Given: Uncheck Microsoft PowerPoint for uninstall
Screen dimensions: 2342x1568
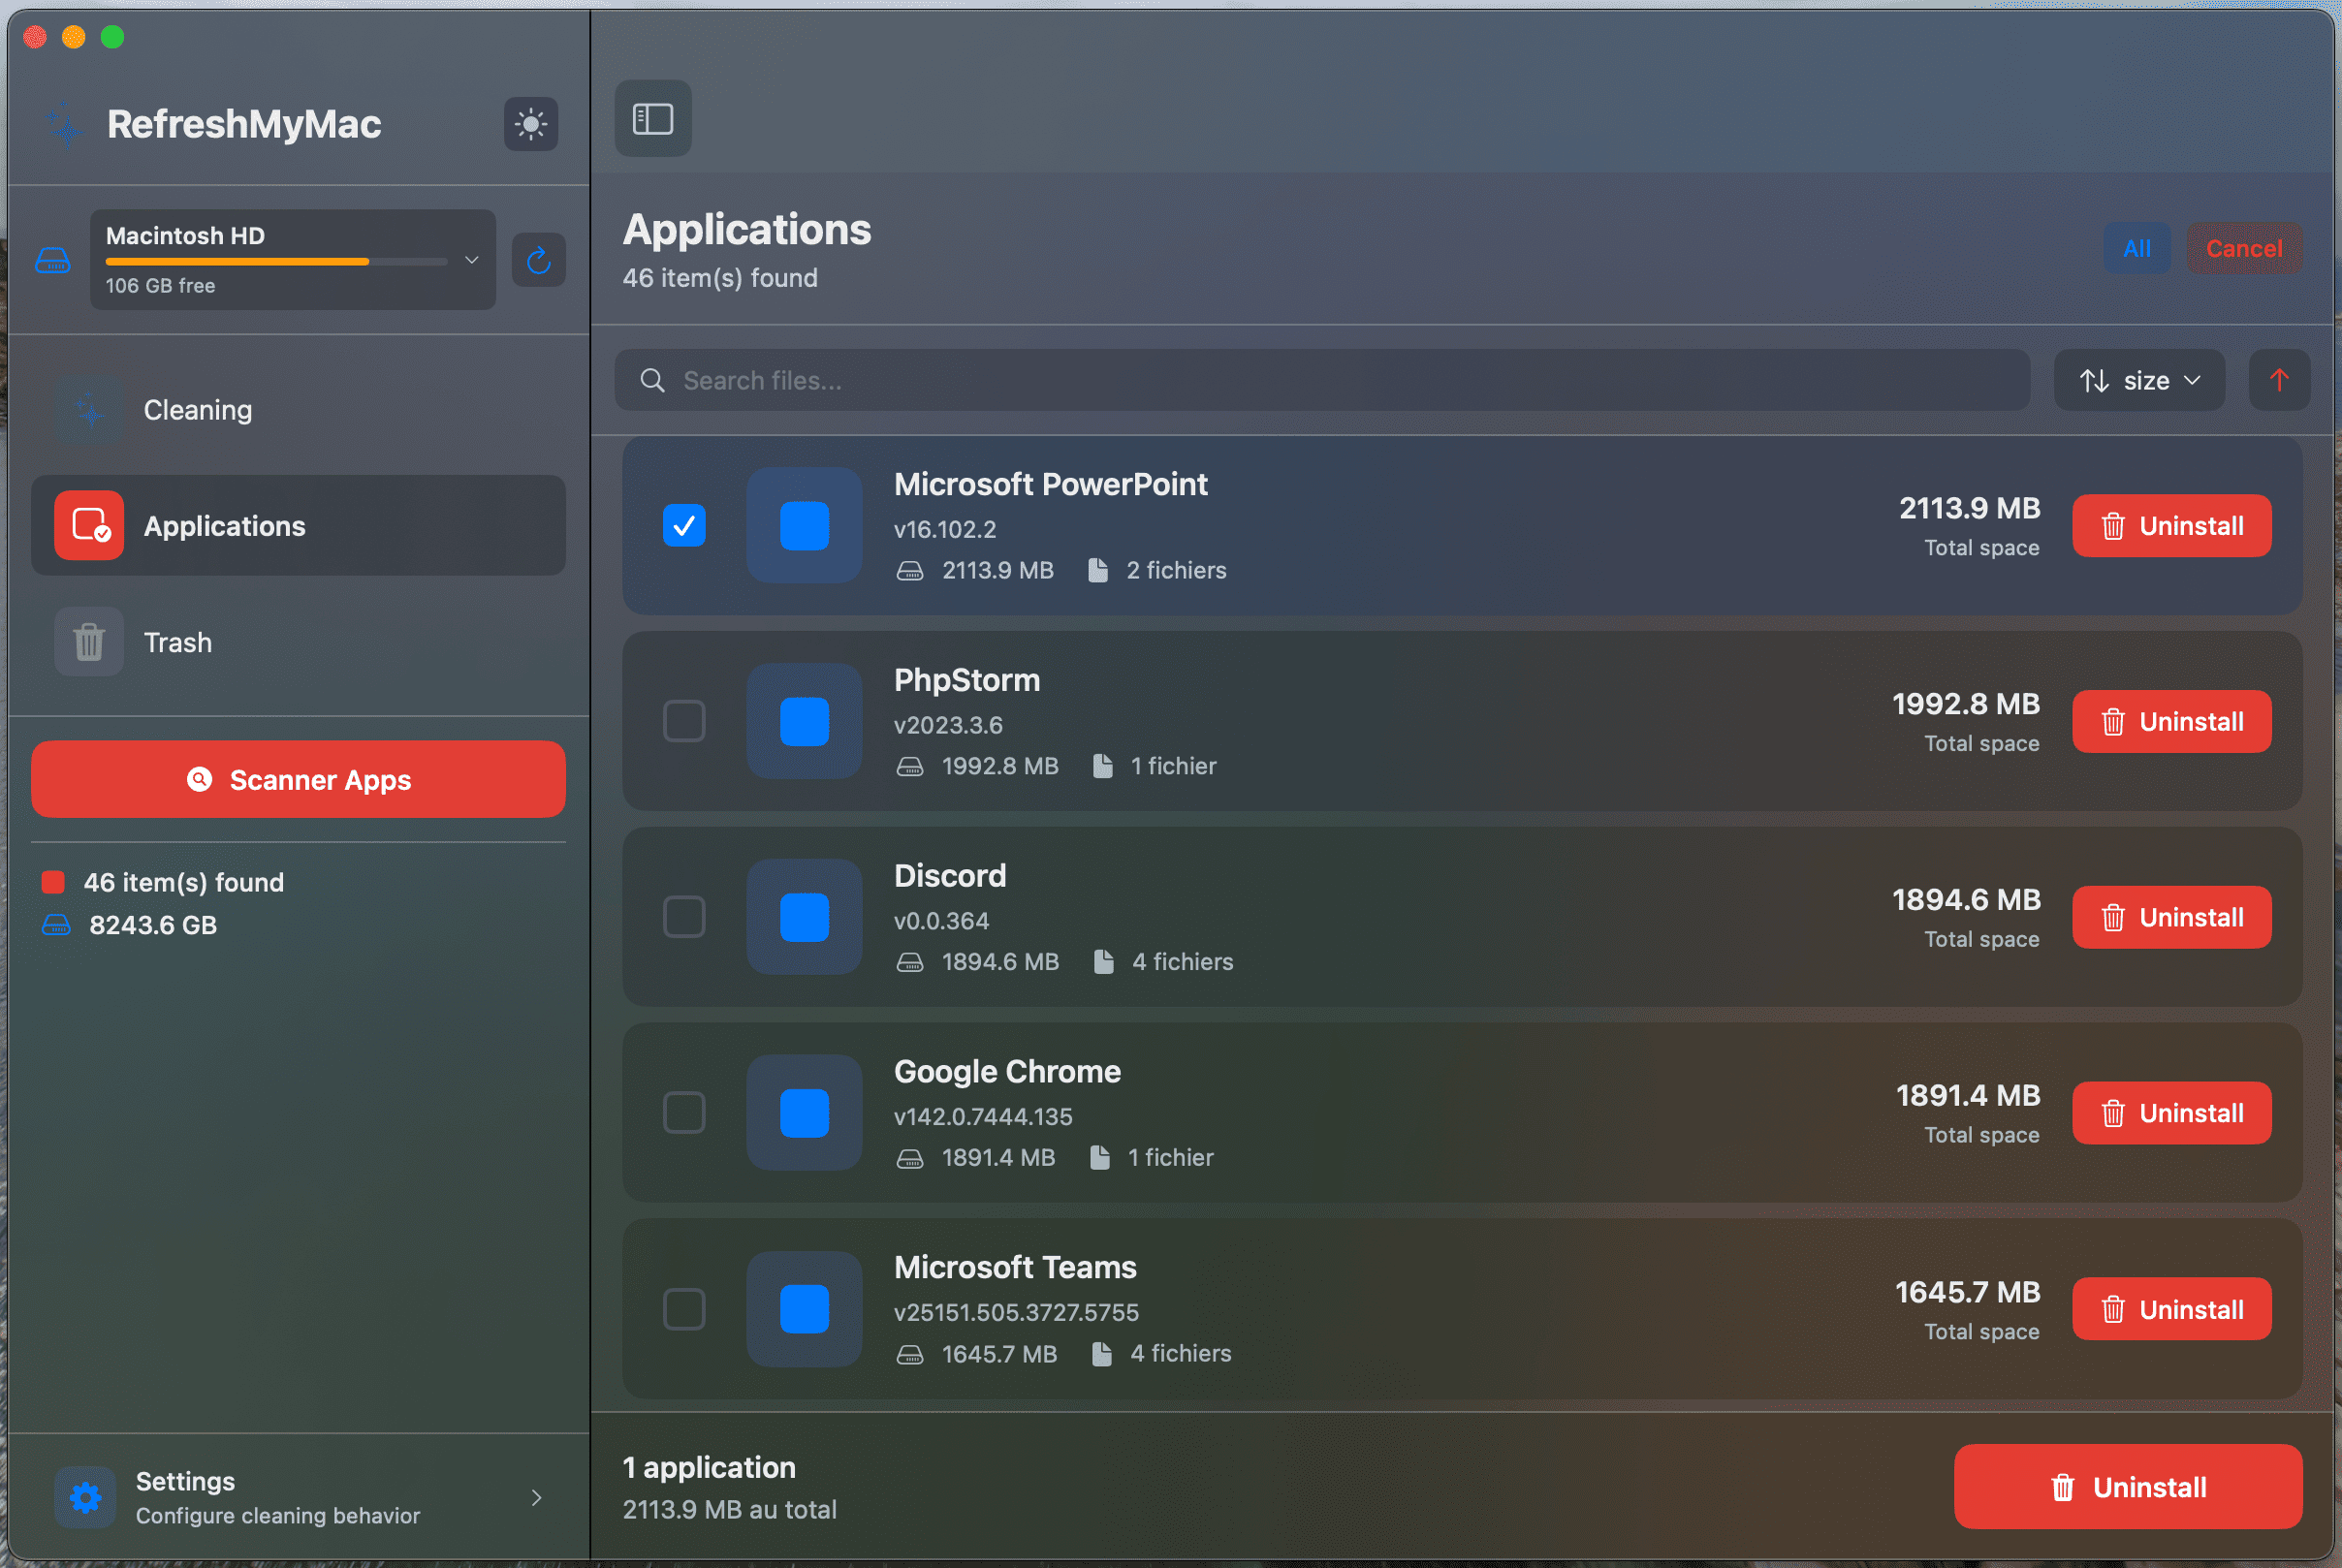Looking at the screenshot, I should tap(684, 525).
